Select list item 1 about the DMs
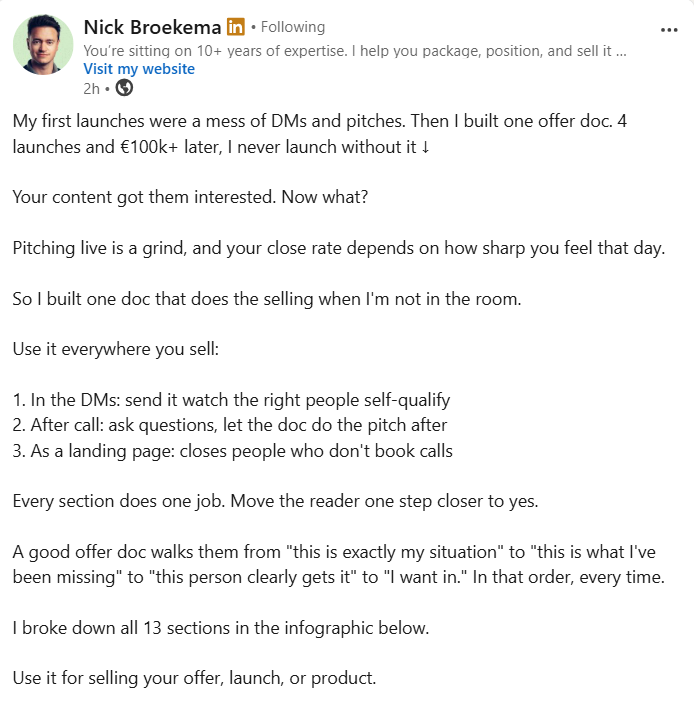The image size is (694, 707). 231,400
